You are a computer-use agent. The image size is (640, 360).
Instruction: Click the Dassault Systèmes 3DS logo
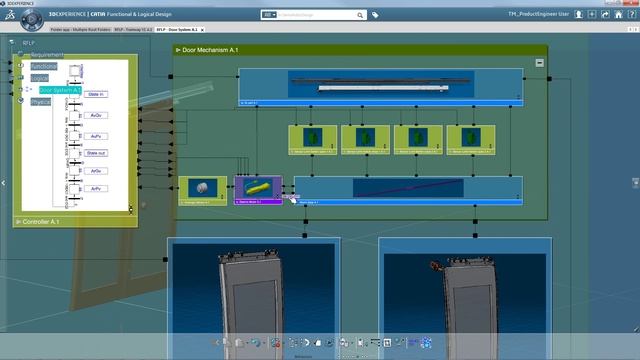tap(10, 15)
